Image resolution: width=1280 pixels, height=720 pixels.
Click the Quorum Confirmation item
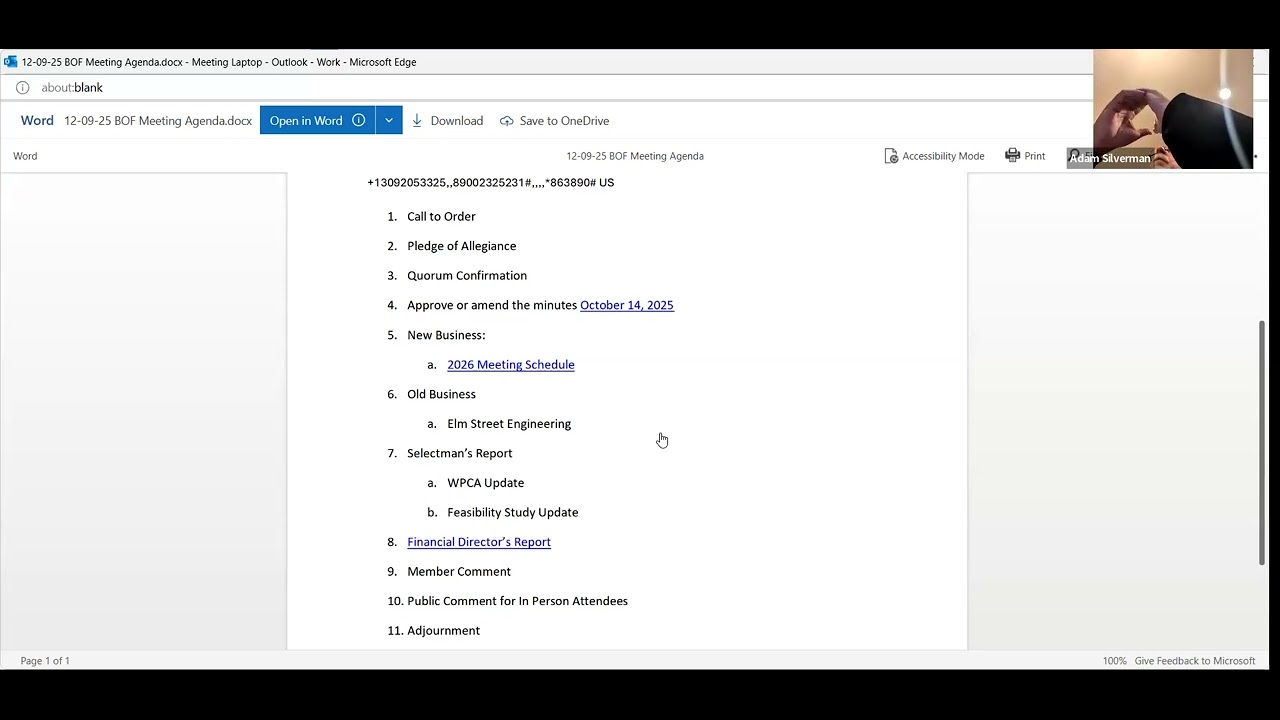point(467,276)
